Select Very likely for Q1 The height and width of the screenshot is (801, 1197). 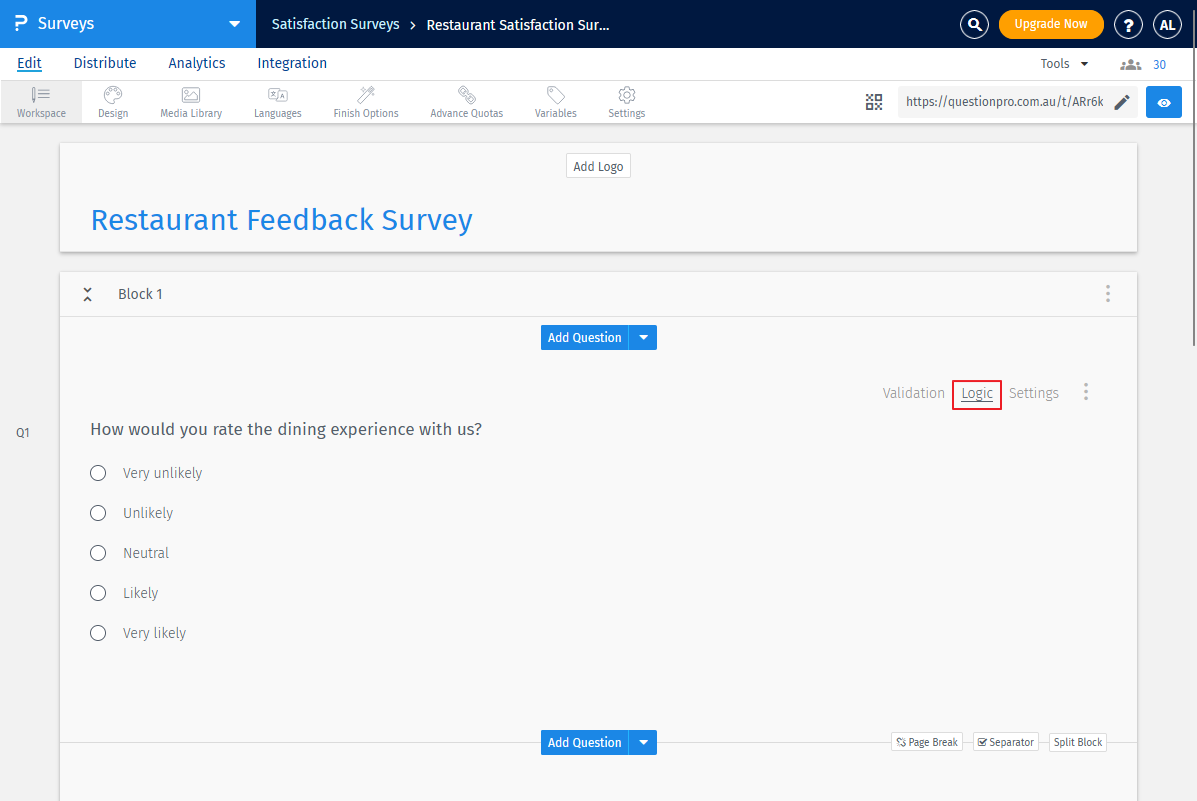coord(97,633)
